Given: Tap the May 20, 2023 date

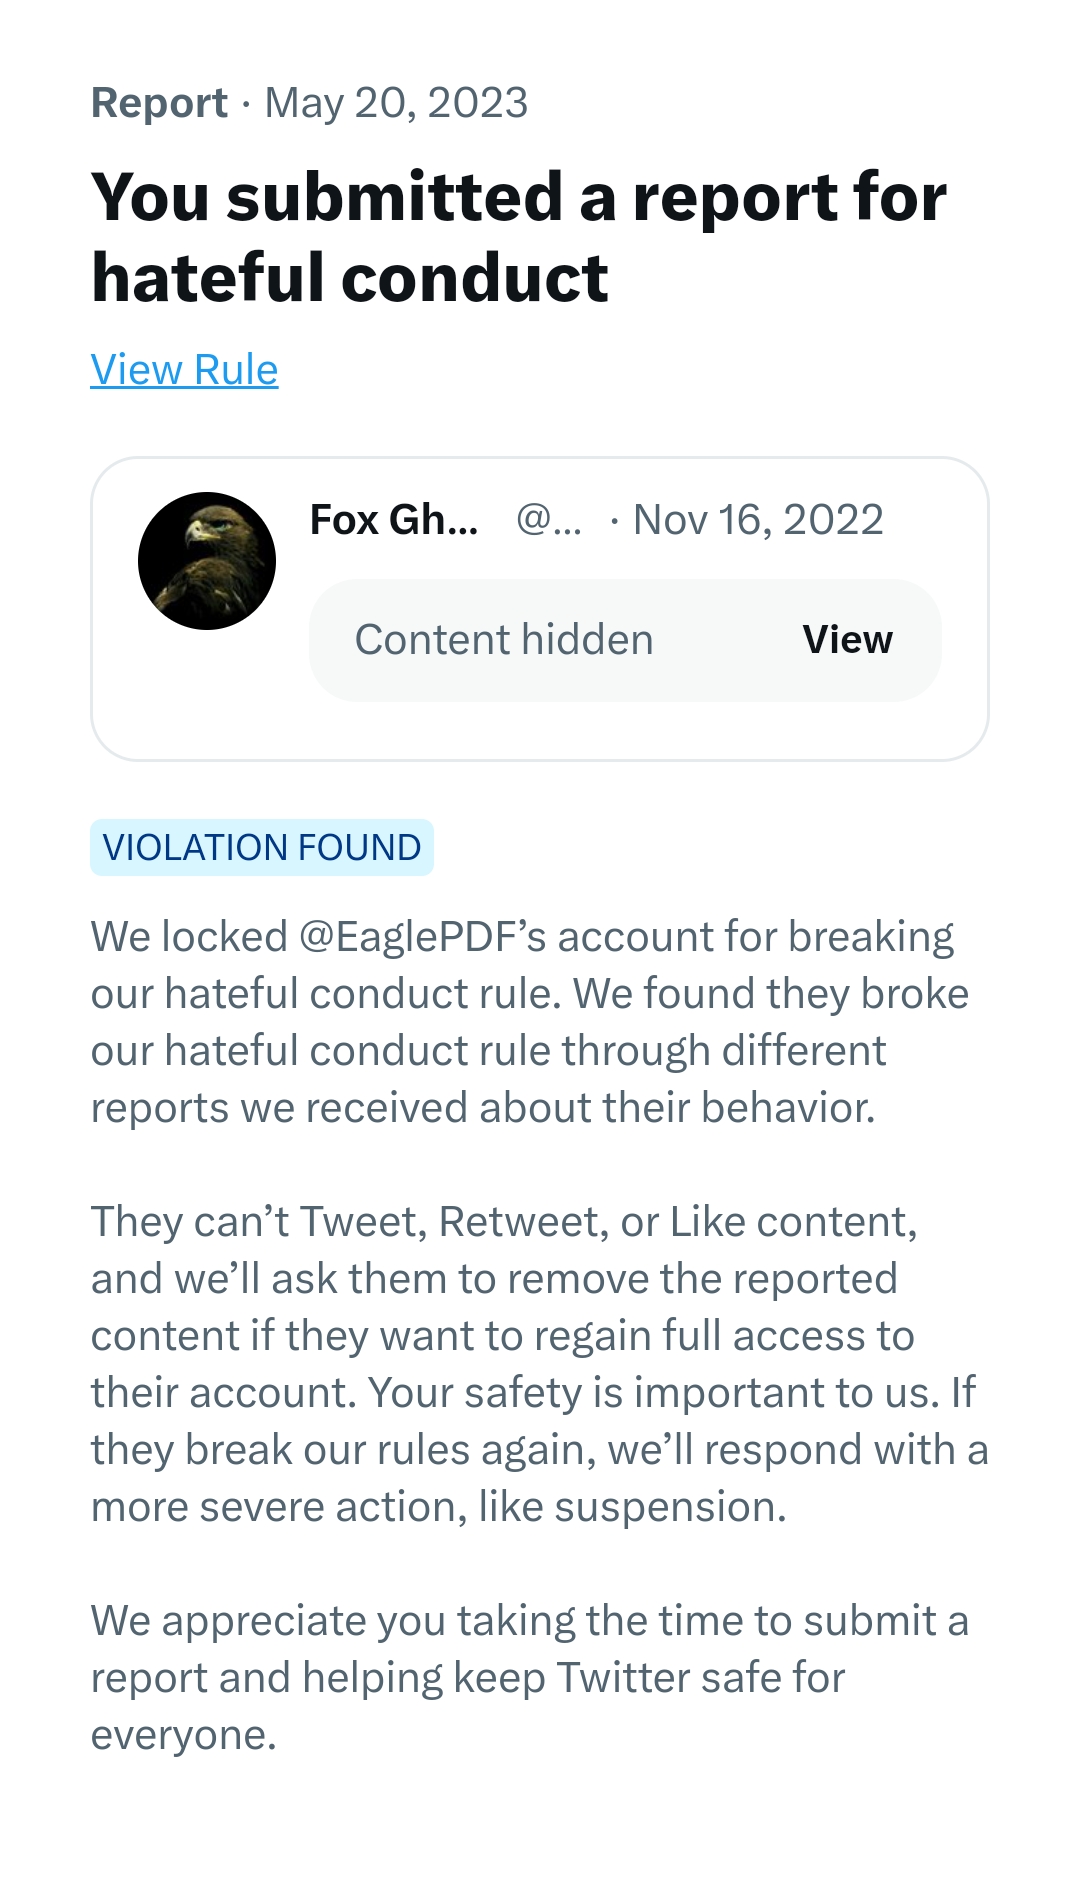Looking at the screenshot, I should click(396, 103).
